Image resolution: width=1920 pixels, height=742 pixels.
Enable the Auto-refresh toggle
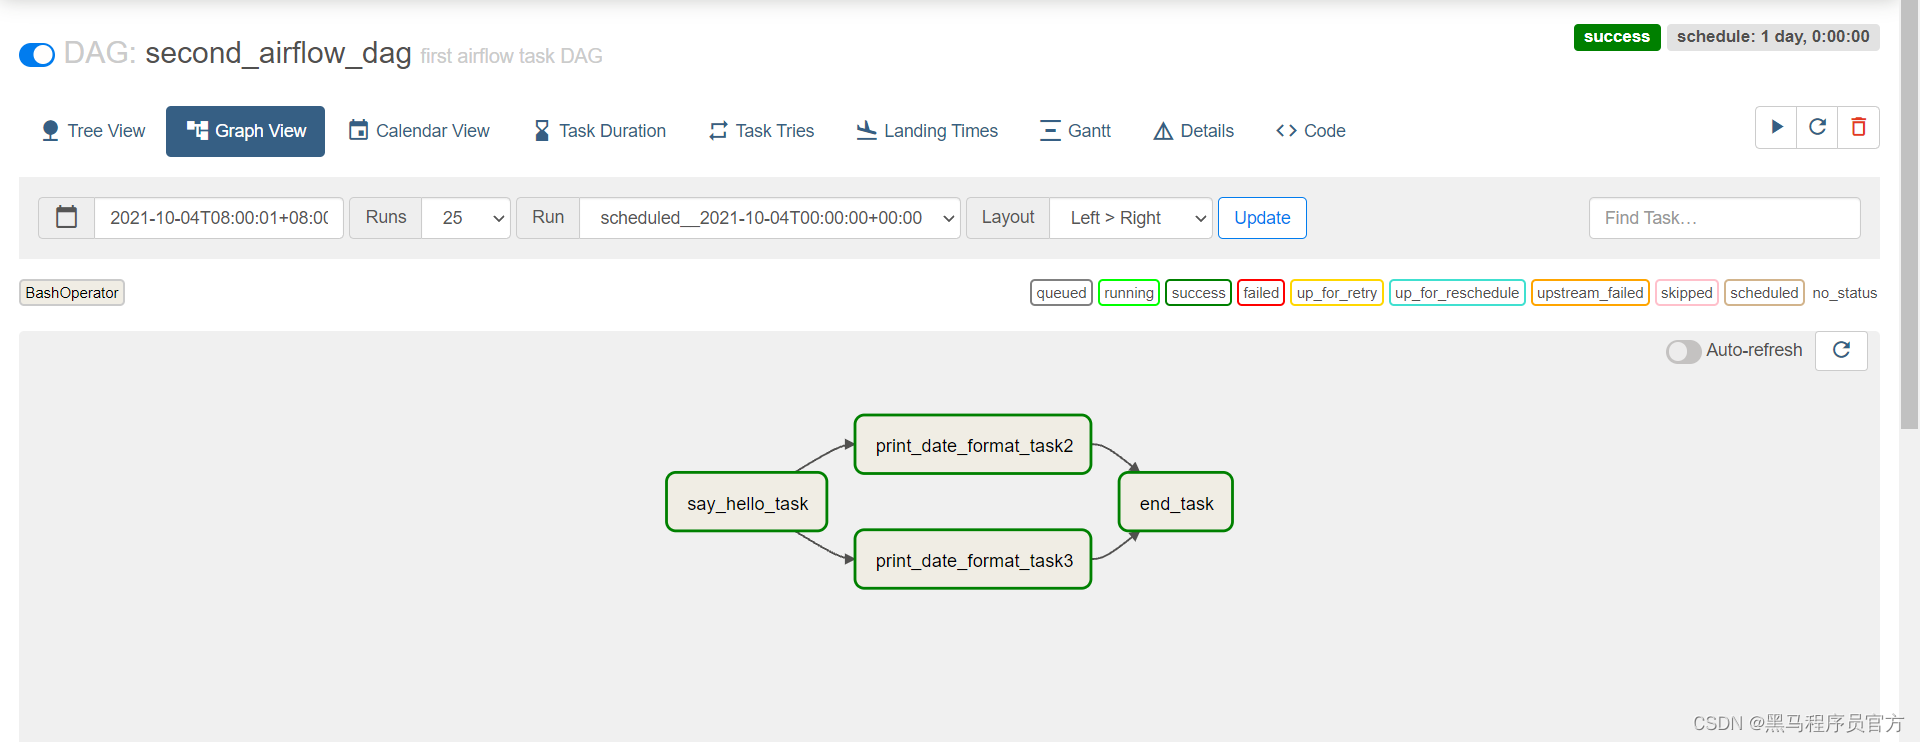coord(1683,351)
